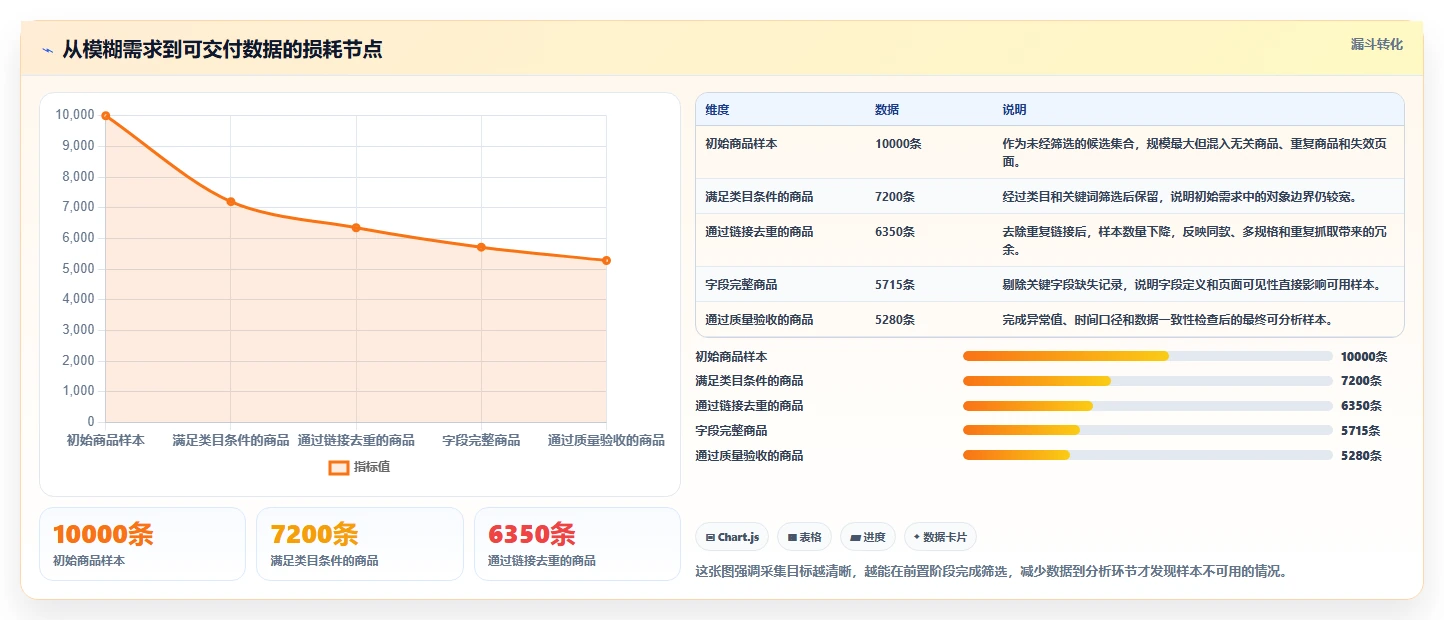Click the title 从模糊需求到可交付数据的损耗节点
This screenshot has height=620, width=1444.
(222, 50)
